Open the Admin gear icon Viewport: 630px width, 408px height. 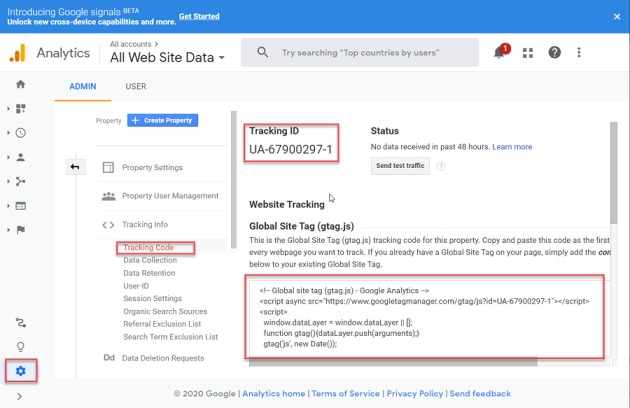(x=20, y=371)
